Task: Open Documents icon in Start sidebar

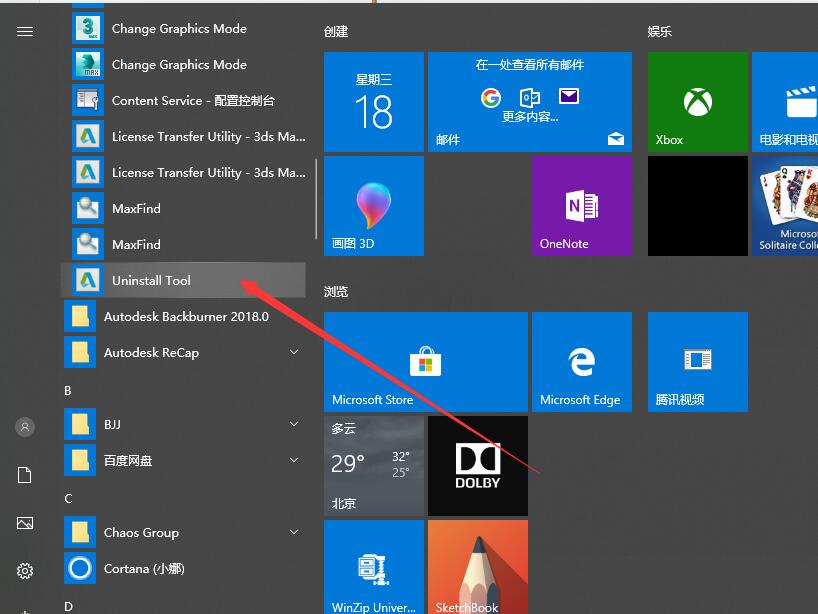Action: [x=25, y=475]
